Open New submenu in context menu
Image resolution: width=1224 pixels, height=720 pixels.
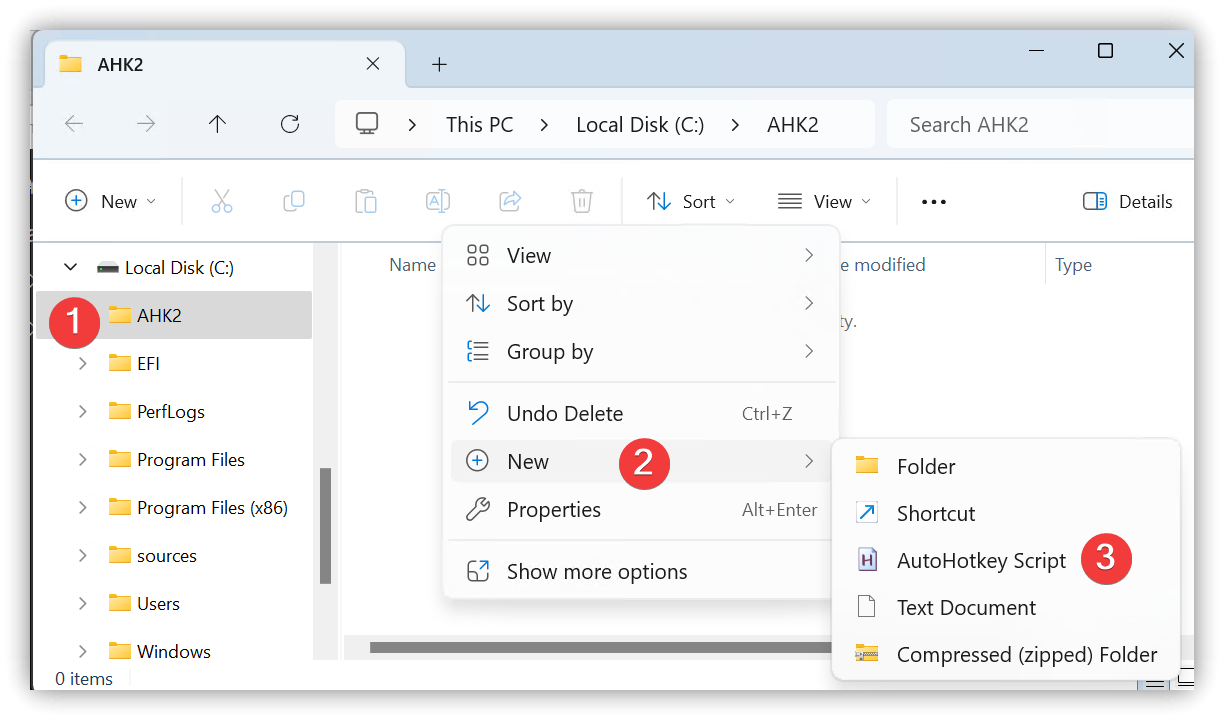click(640, 461)
